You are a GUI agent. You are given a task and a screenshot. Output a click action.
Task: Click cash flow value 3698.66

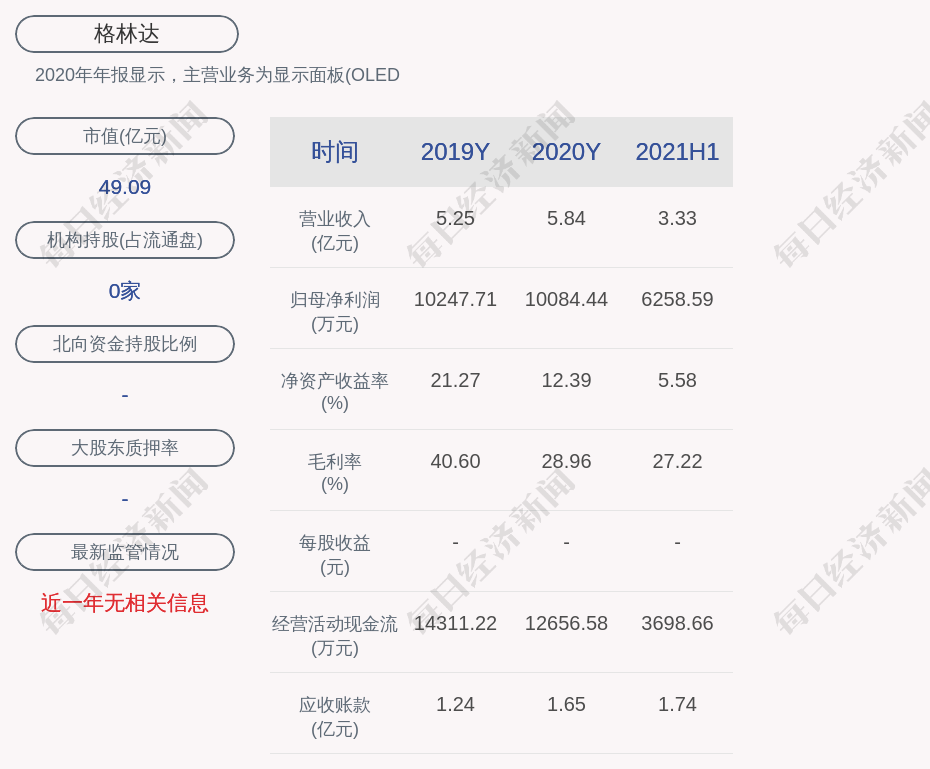click(x=677, y=623)
